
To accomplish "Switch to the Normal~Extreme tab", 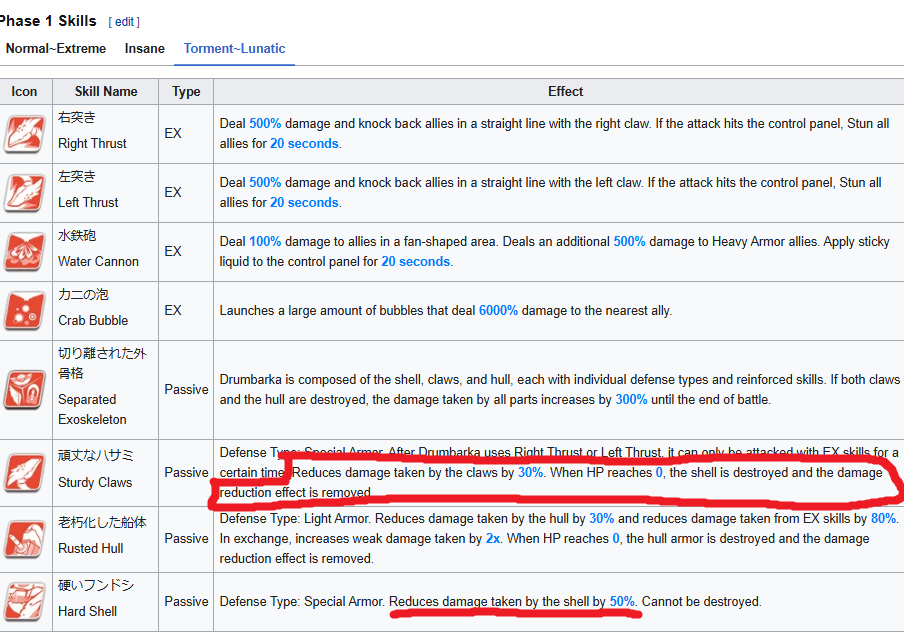I will pyautogui.click(x=56, y=48).
